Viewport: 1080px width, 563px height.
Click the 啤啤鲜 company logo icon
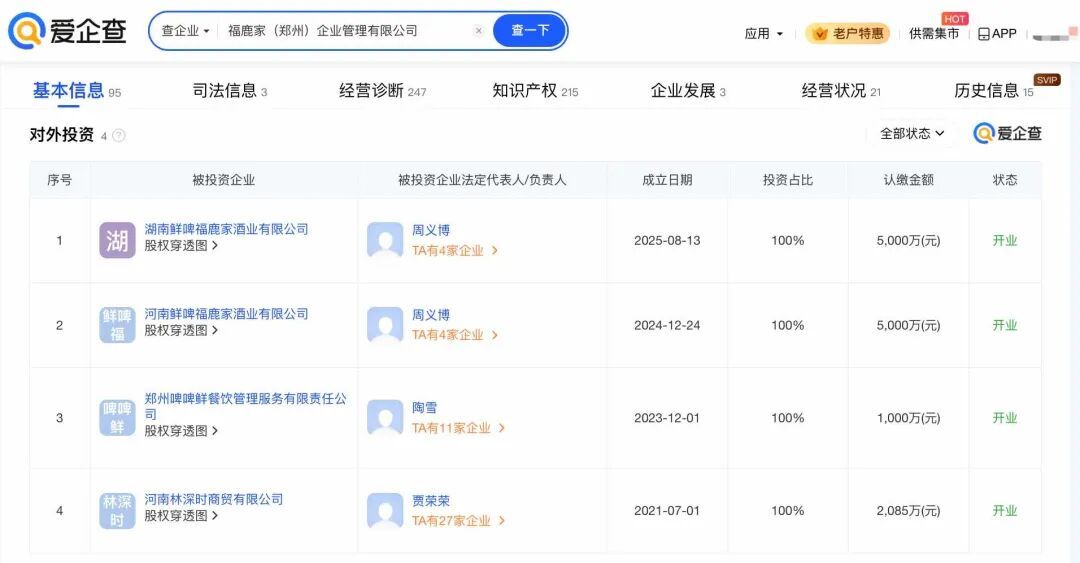pyautogui.click(x=117, y=418)
